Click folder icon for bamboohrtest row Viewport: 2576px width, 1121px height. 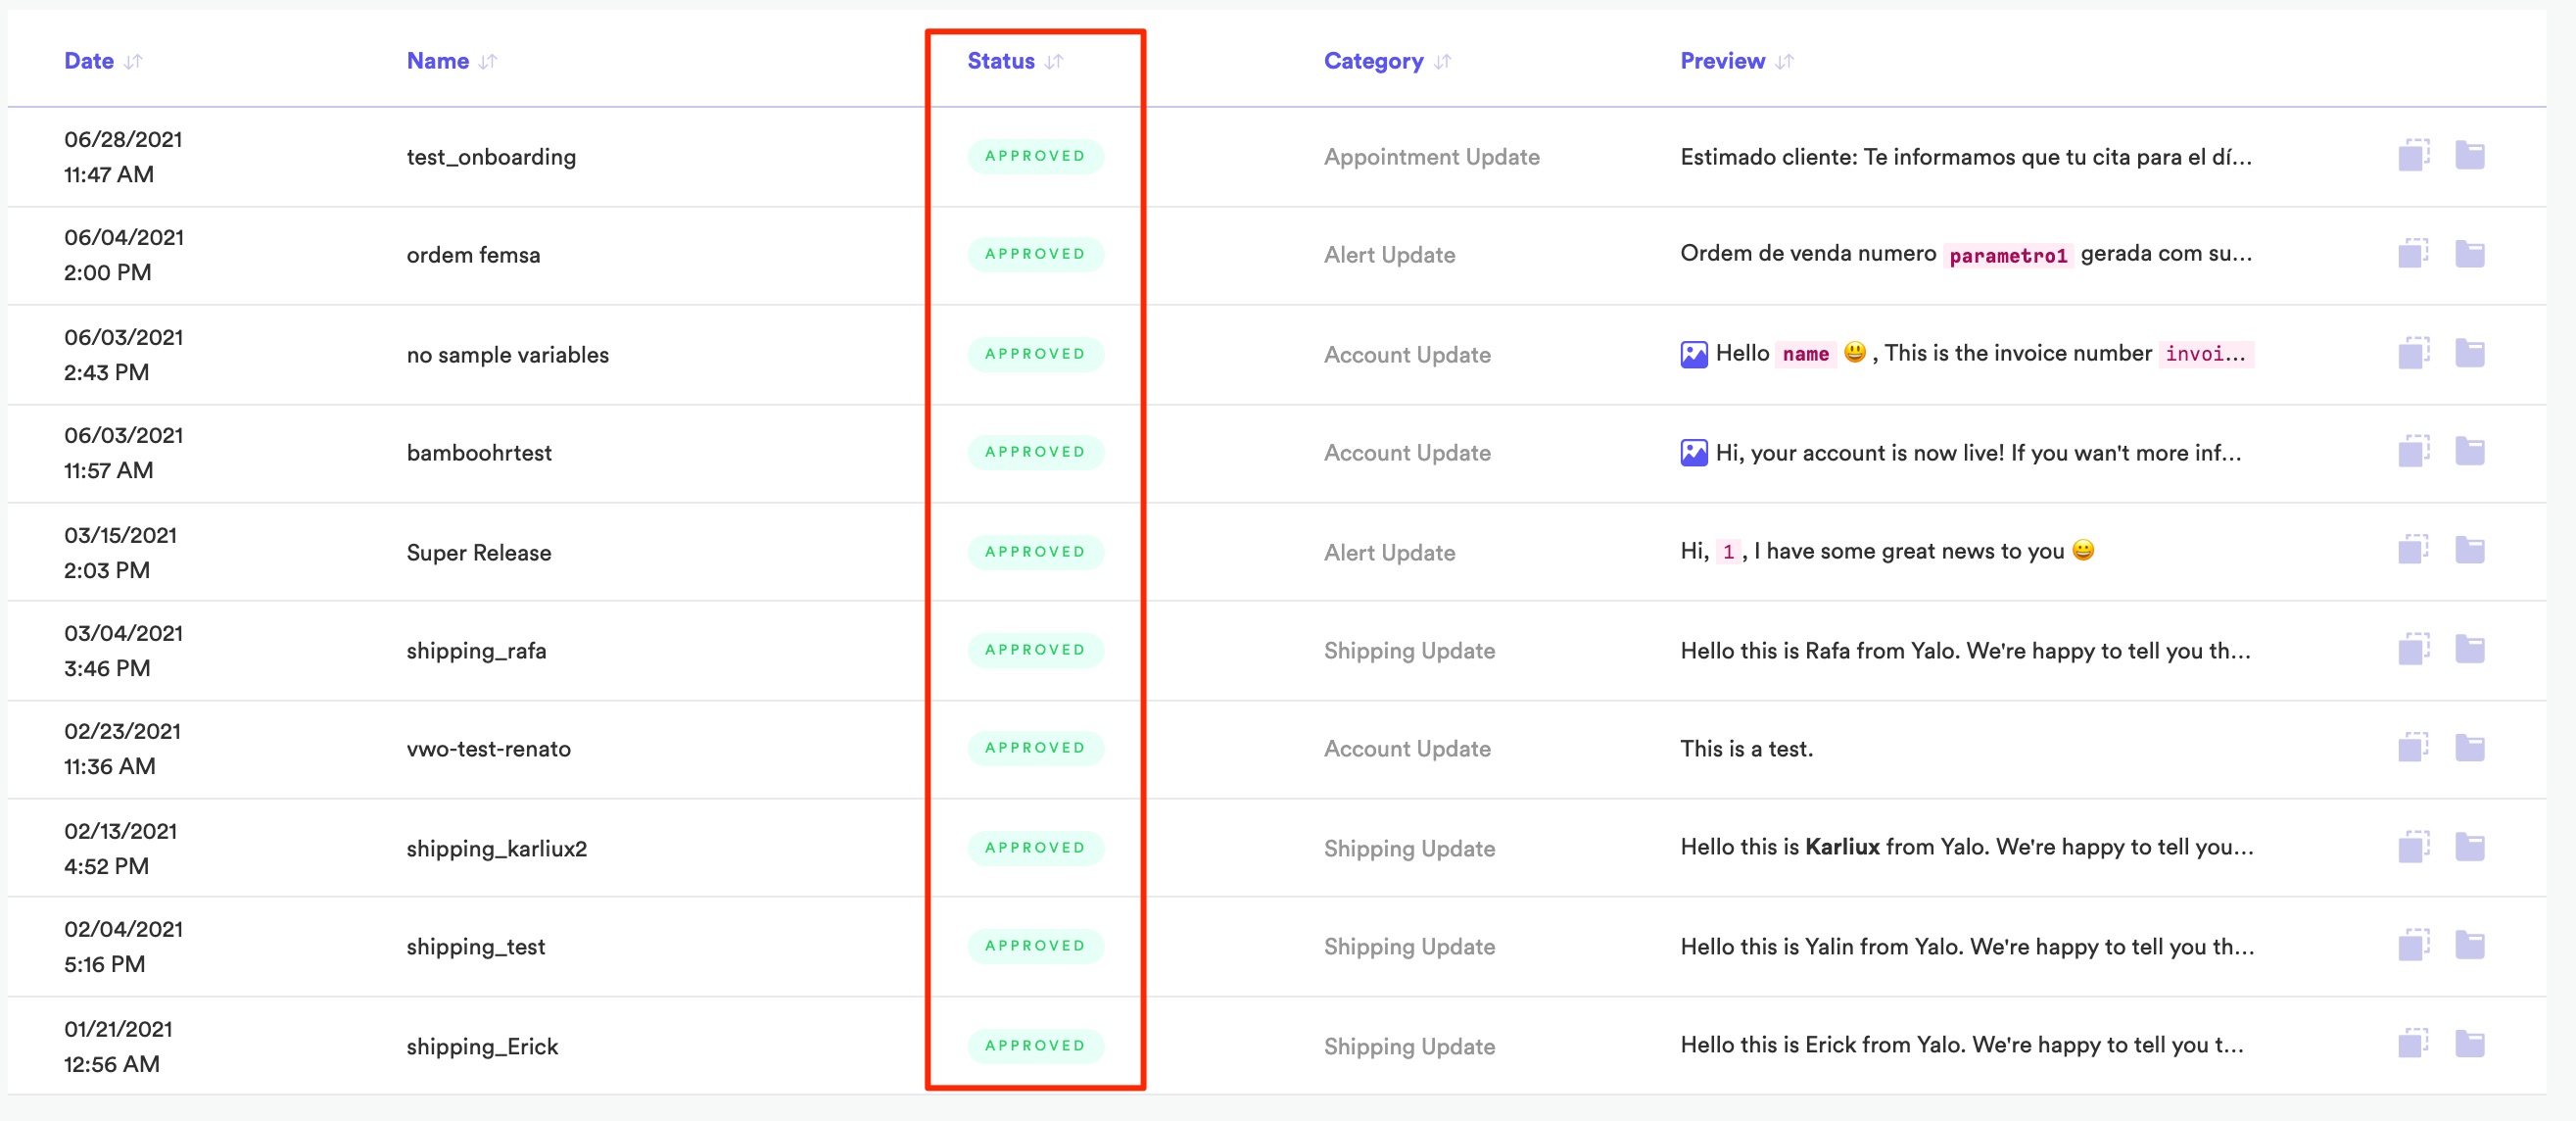(2469, 452)
